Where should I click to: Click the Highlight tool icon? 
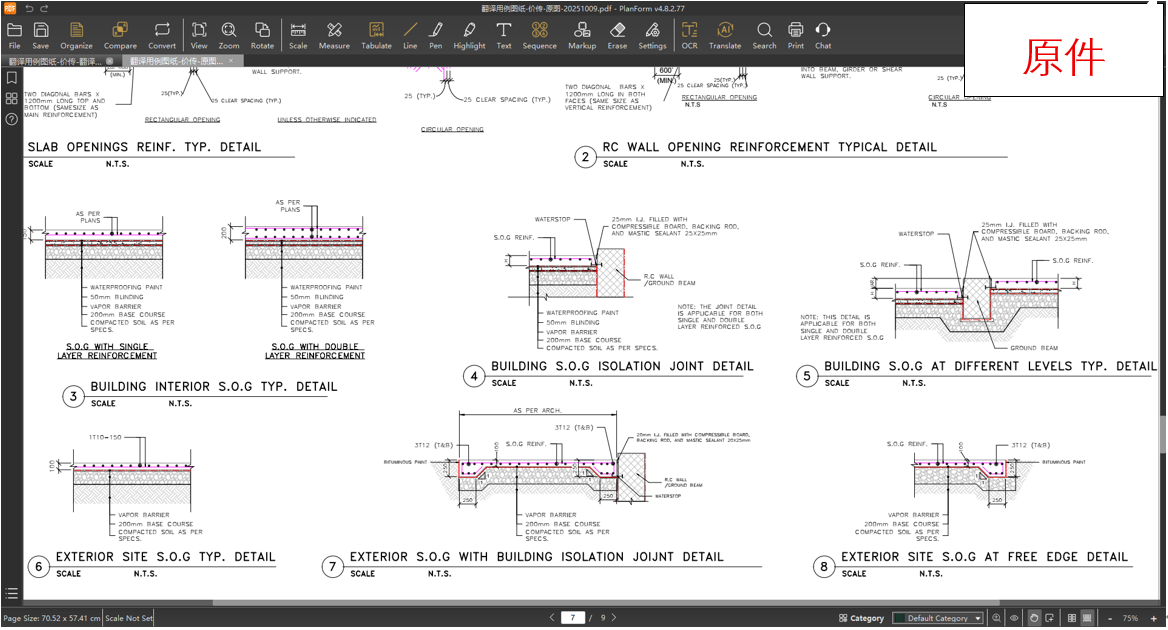[x=469, y=35]
